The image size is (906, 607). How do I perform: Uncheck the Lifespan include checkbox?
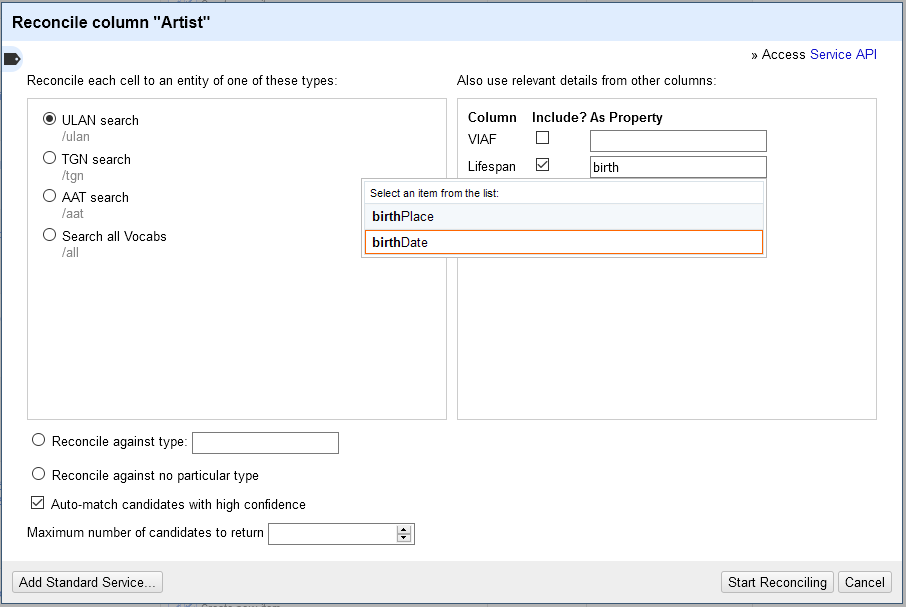pos(542,165)
